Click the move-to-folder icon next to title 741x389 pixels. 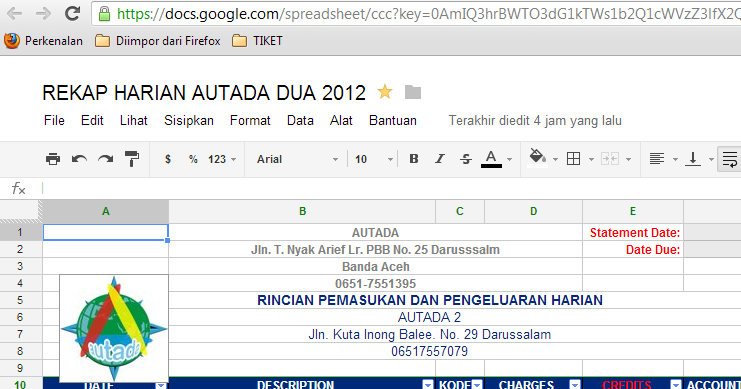[x=413, y=92]
